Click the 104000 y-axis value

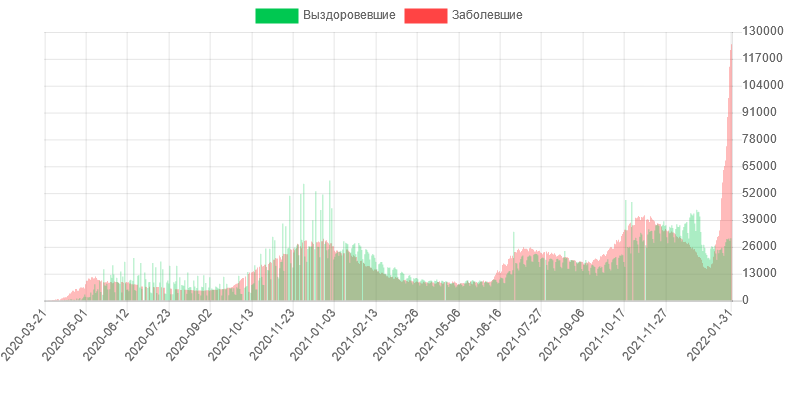tap(763, 85)
